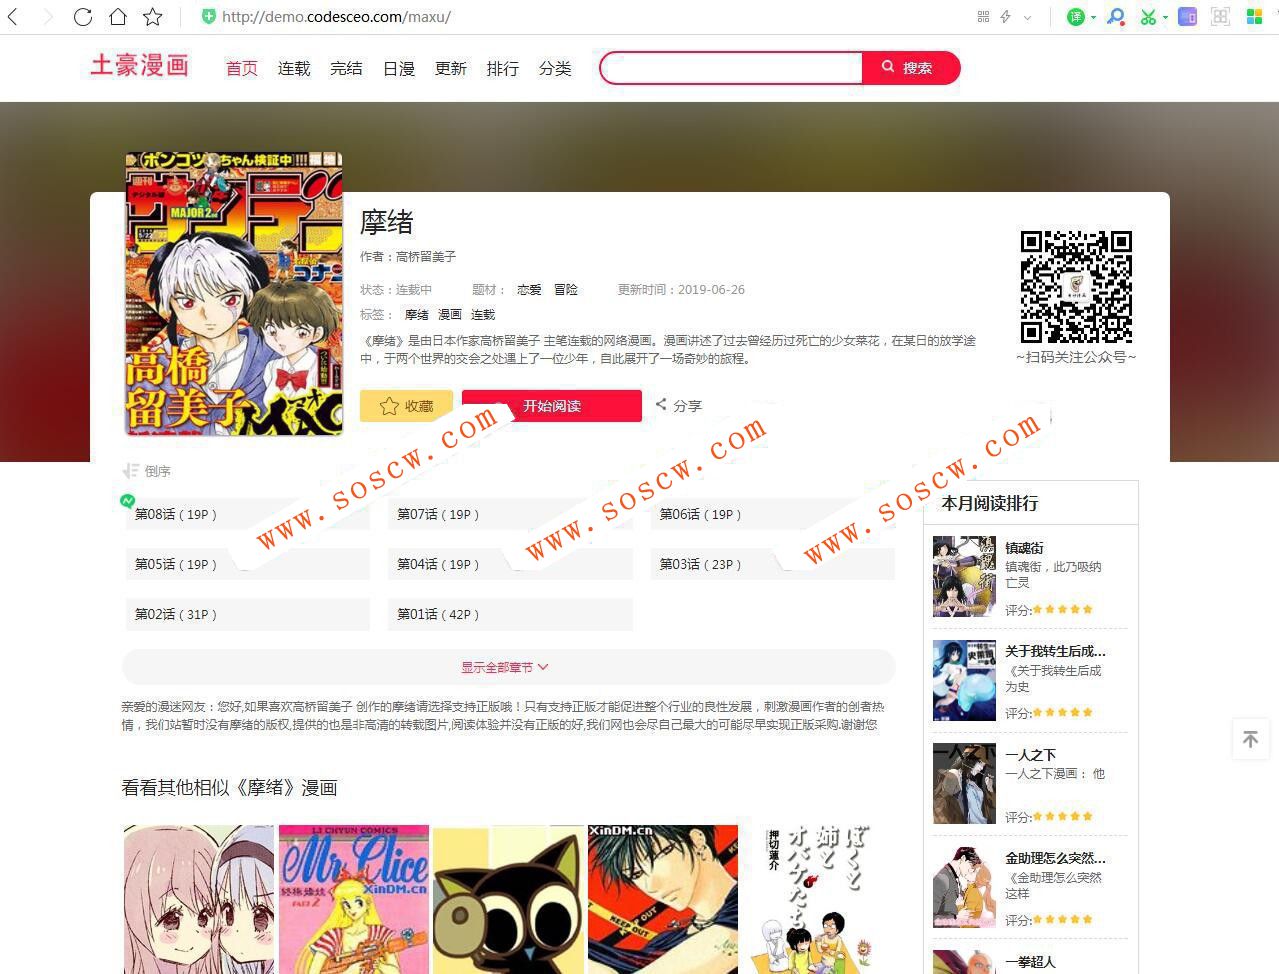Image resolution: width=1279 pixels, height=974 pixels.
Task: Click the back-to-top arrow button
Action: pyautogui.click(x=1250, y=739)
